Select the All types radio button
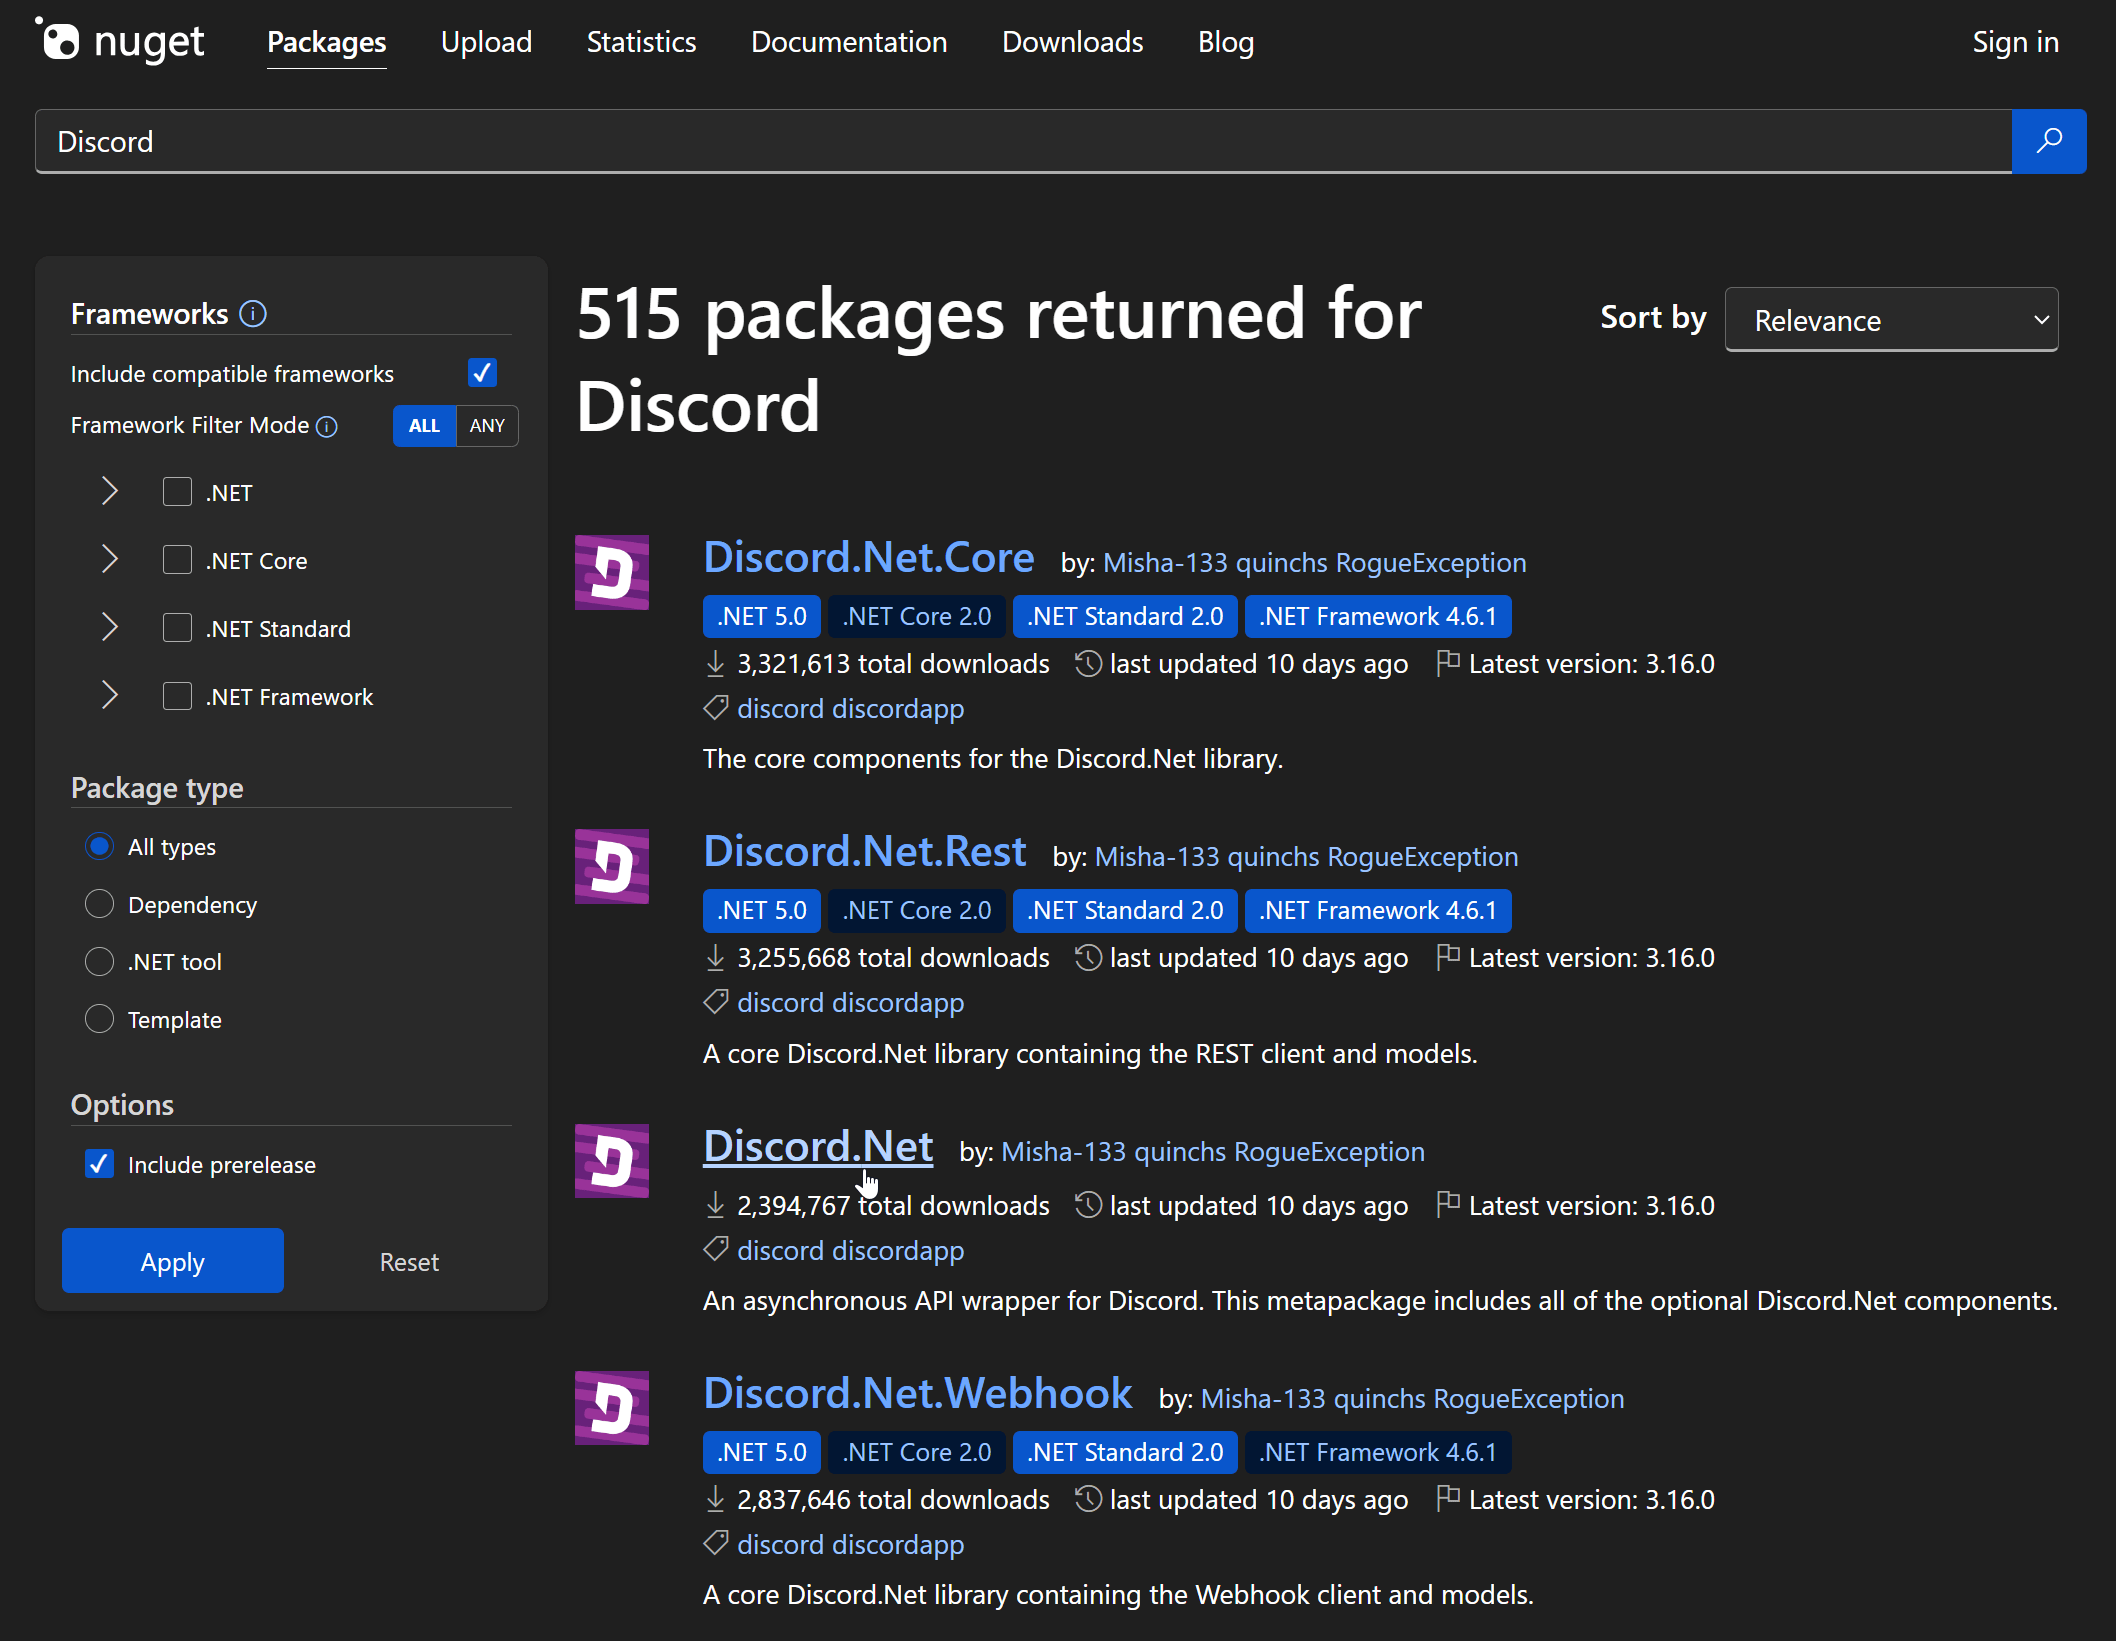The height and width of the screenshot is (1641, 2116). tap(99, 847)
